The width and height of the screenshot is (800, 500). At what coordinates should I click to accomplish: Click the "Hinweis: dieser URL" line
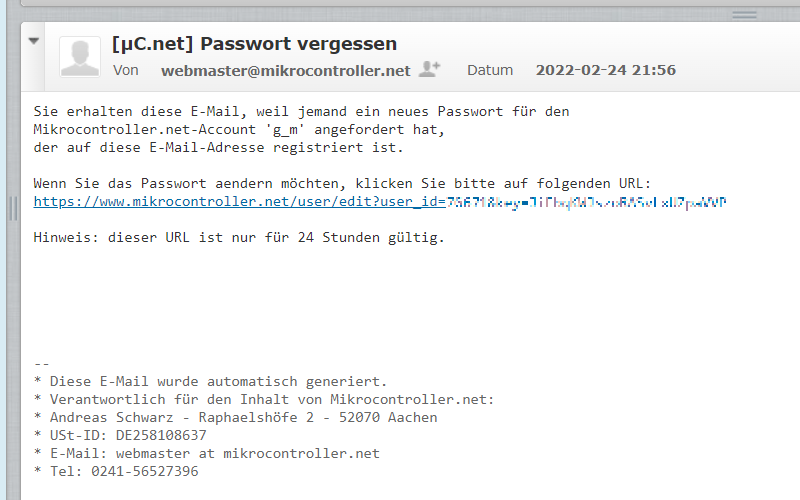tap(239, 238)
